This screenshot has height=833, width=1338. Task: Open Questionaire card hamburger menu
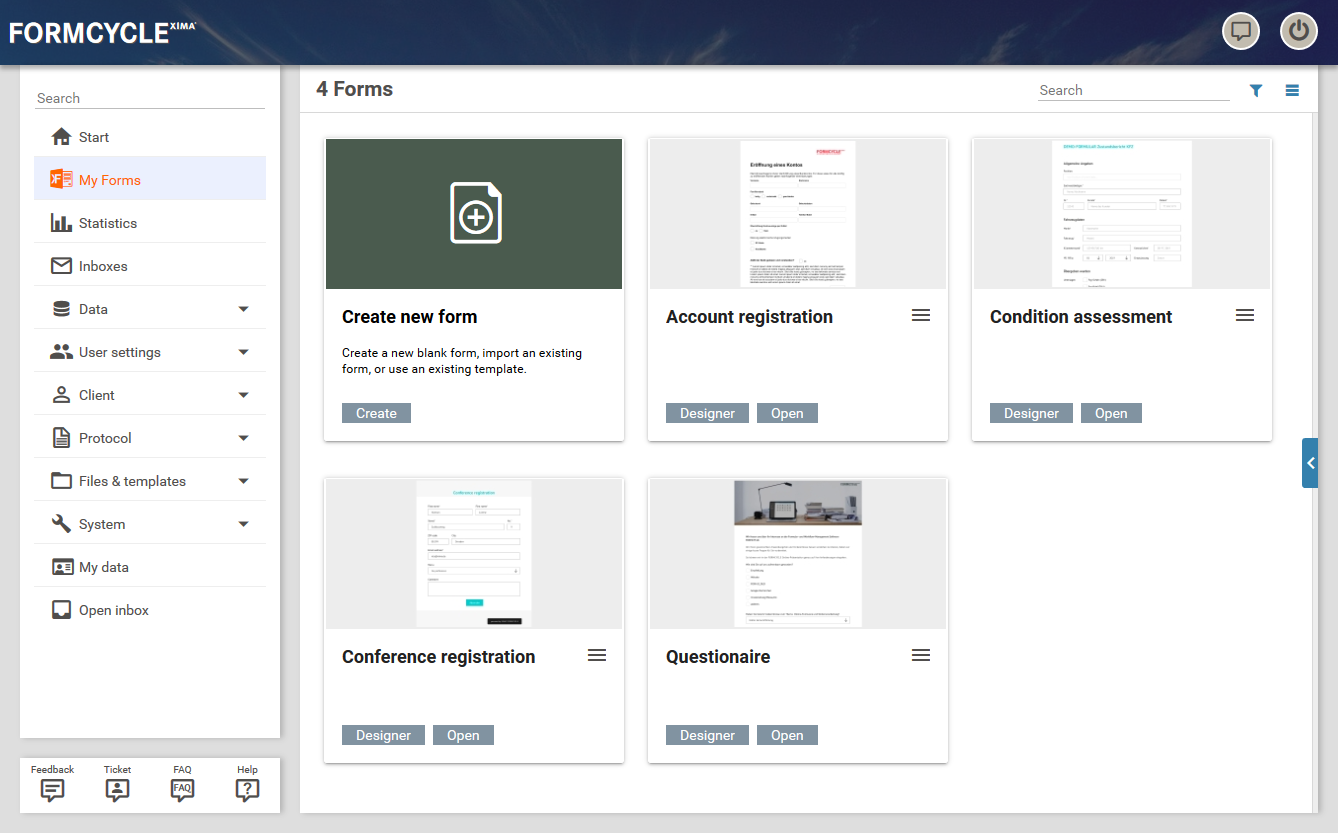click(921, 655)
